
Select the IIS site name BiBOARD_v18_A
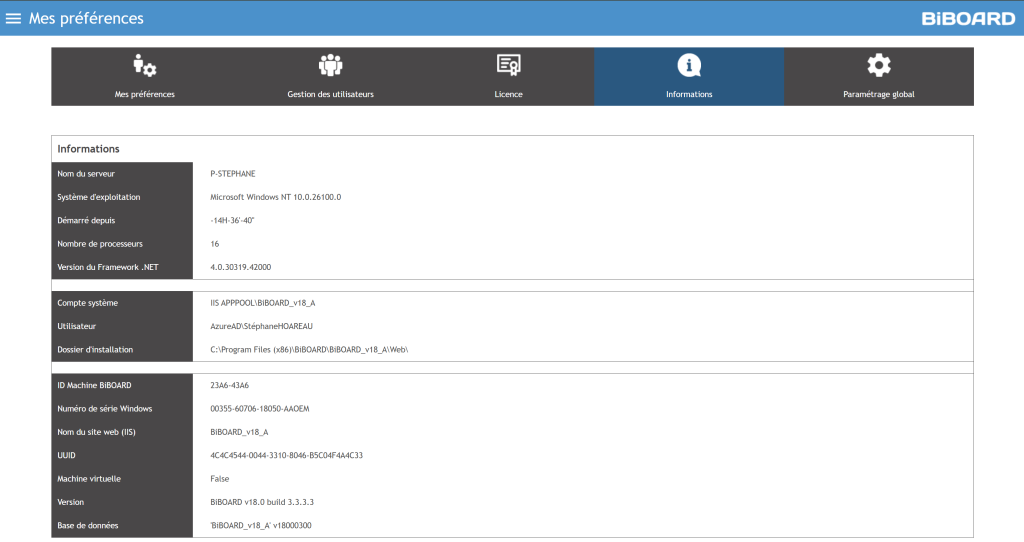[239, 432]
